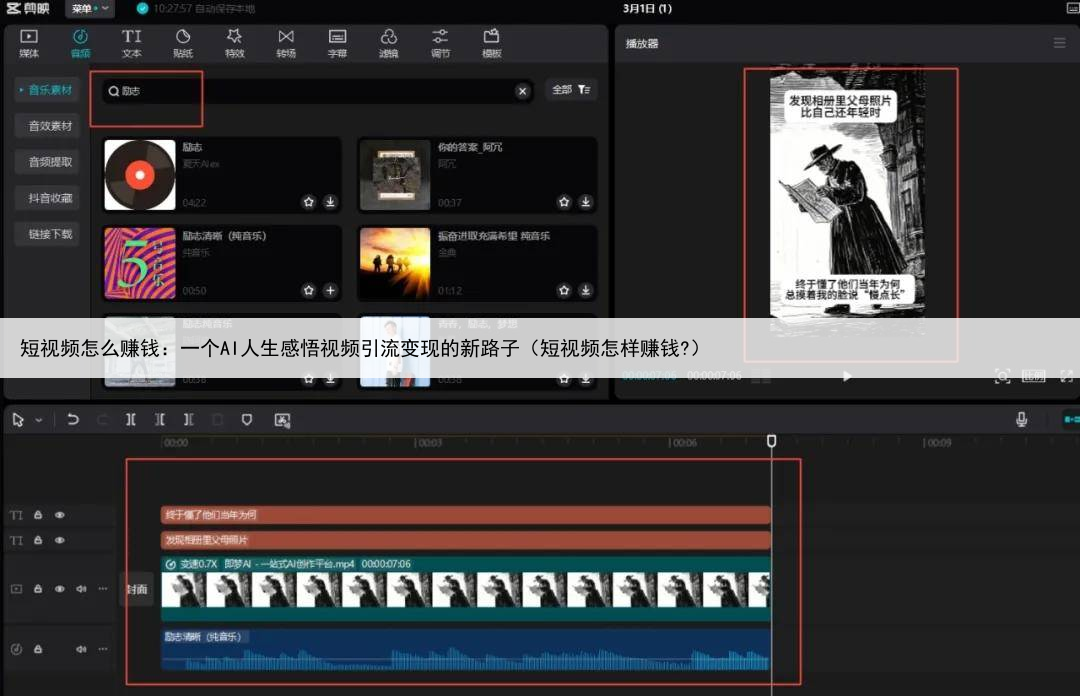Toggle visibility of the video track
Image resolution: width=1080 pixels, height=696 pixels.
(x=60, y=589)
